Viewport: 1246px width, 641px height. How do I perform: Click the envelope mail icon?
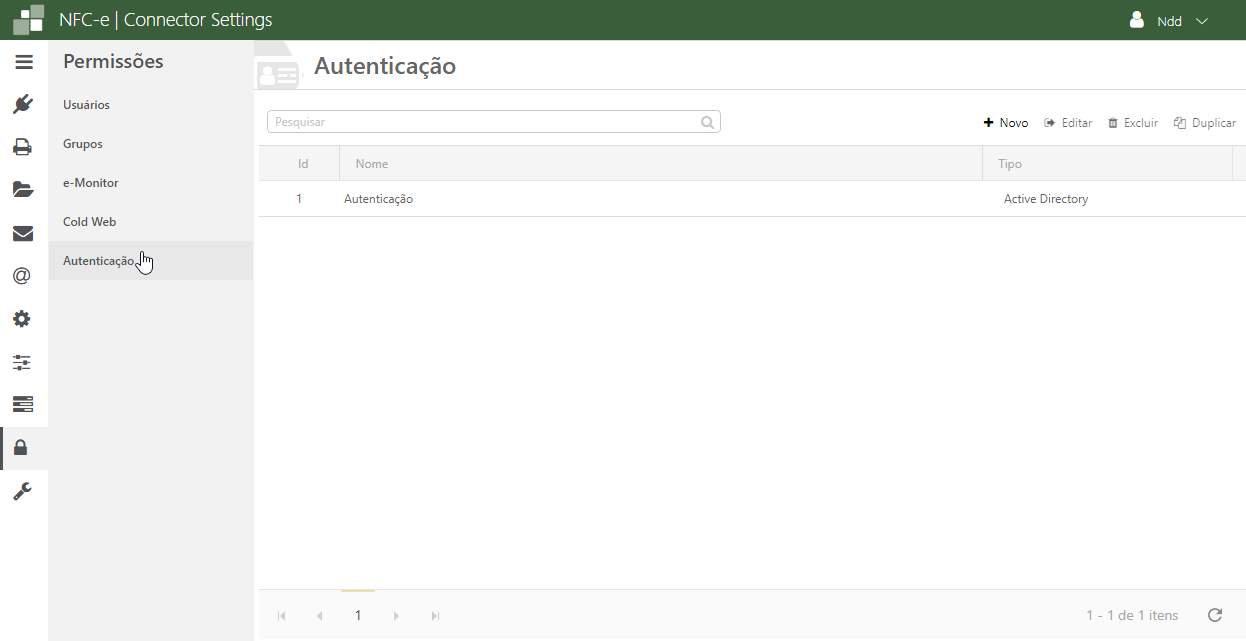tap(23, 233)
